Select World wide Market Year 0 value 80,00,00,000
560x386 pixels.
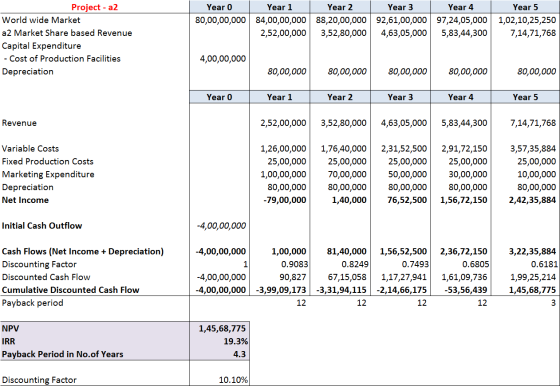tap(220, 20)
